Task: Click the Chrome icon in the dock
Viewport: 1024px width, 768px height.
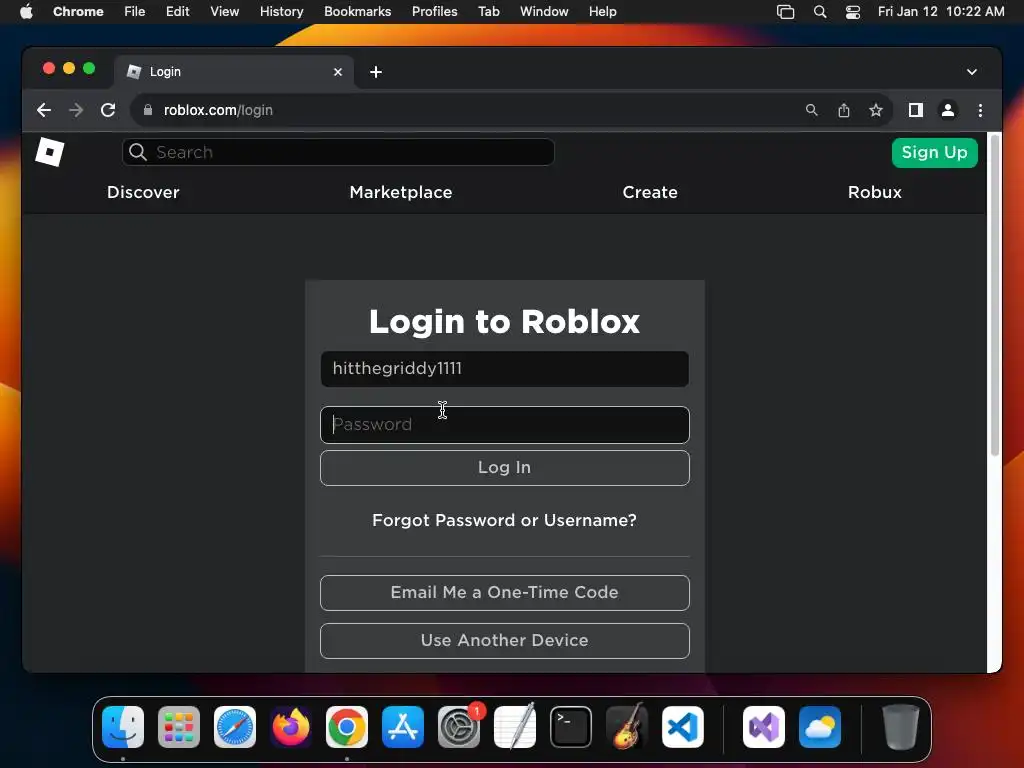Action: [347, 727]
